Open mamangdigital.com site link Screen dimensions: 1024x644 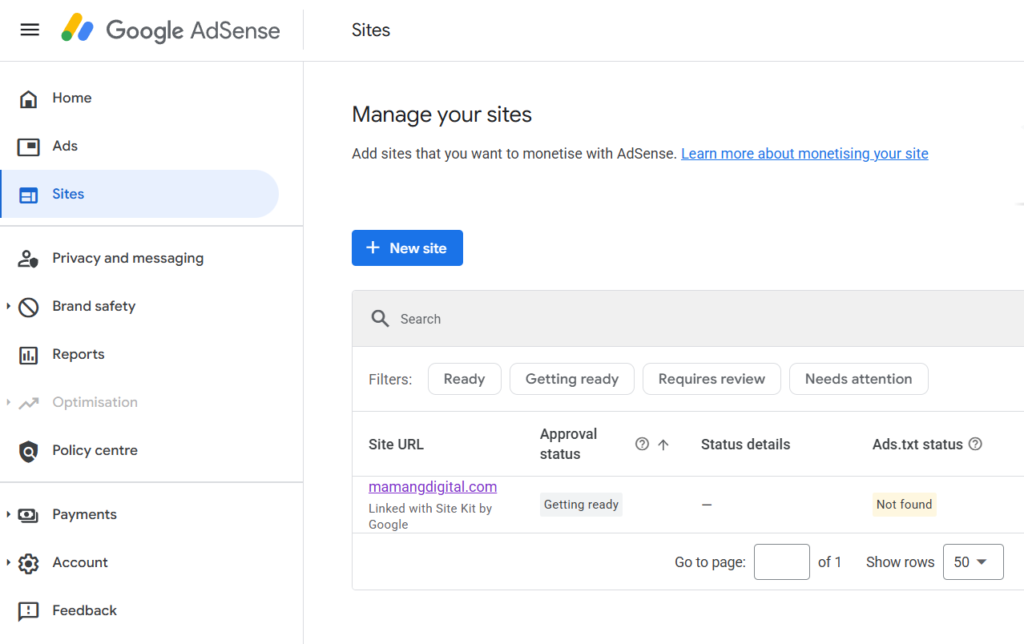(x=432, y=487)
